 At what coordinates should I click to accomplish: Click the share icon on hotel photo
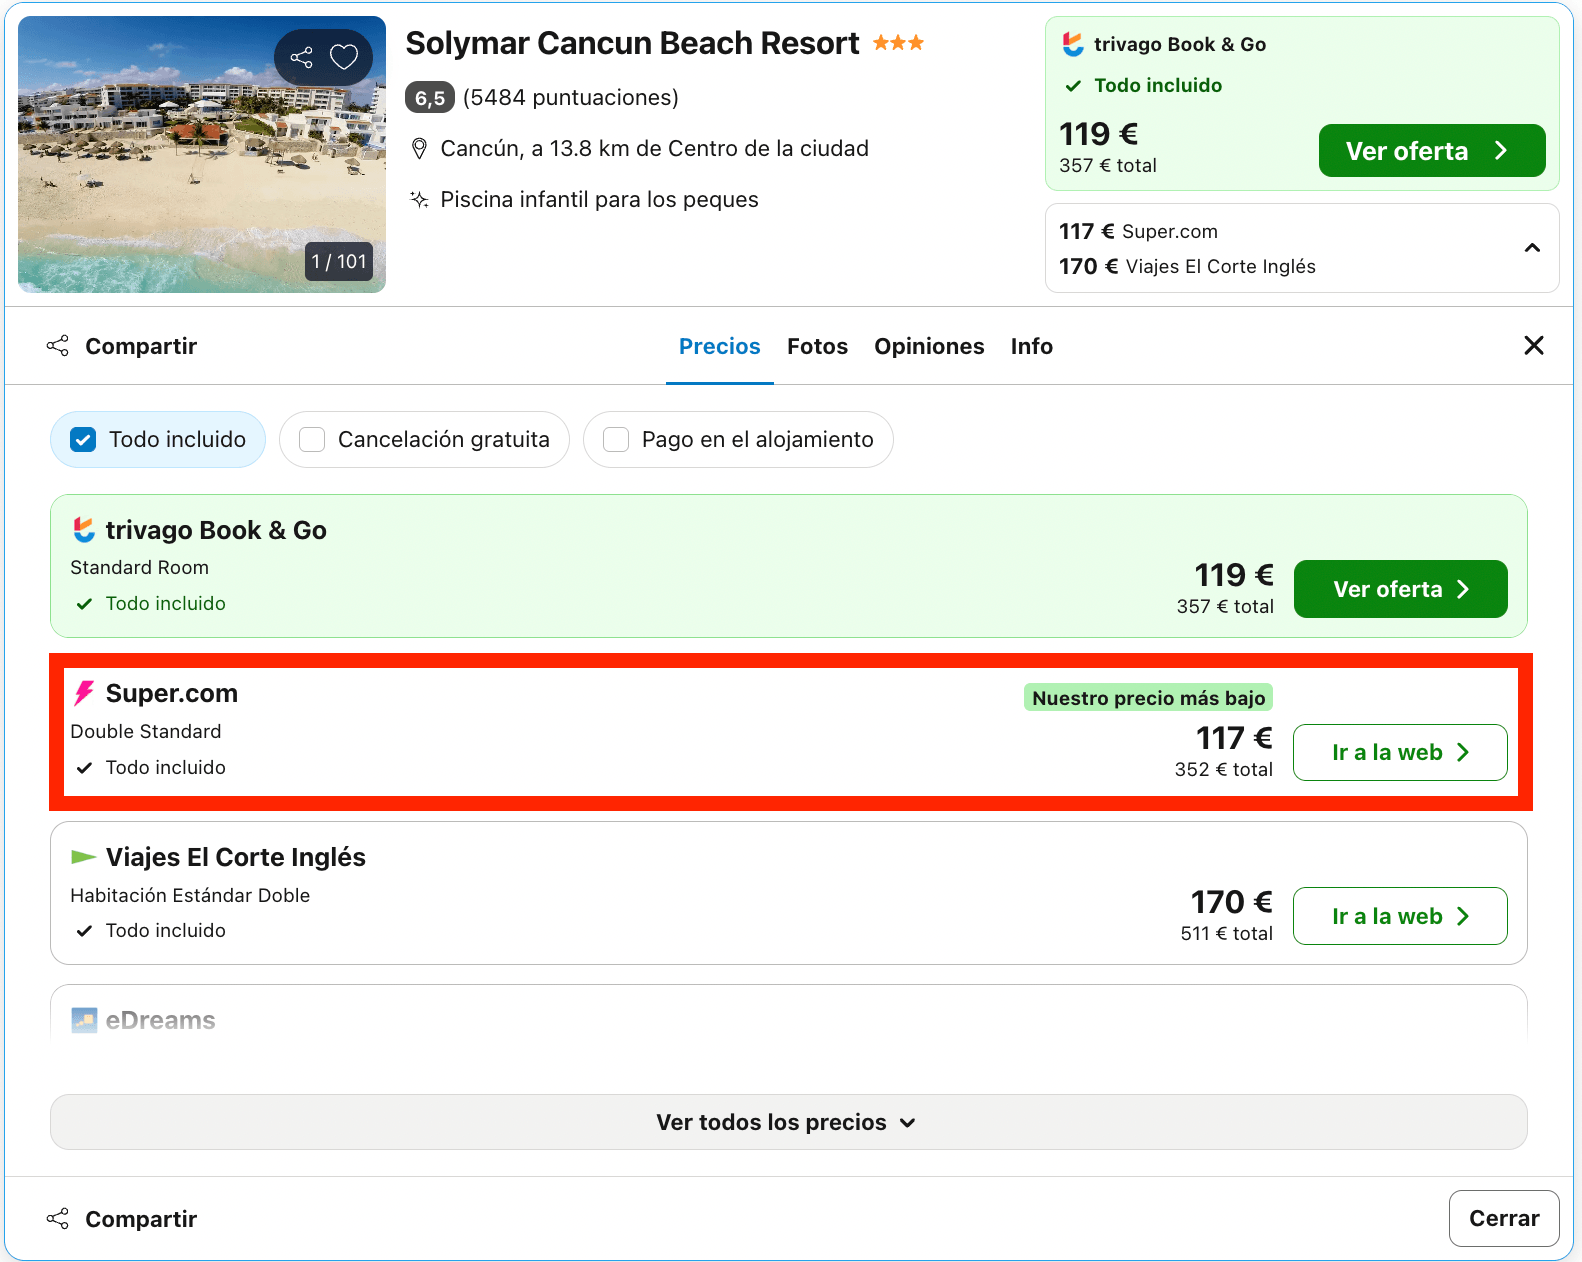click(301, 57)
